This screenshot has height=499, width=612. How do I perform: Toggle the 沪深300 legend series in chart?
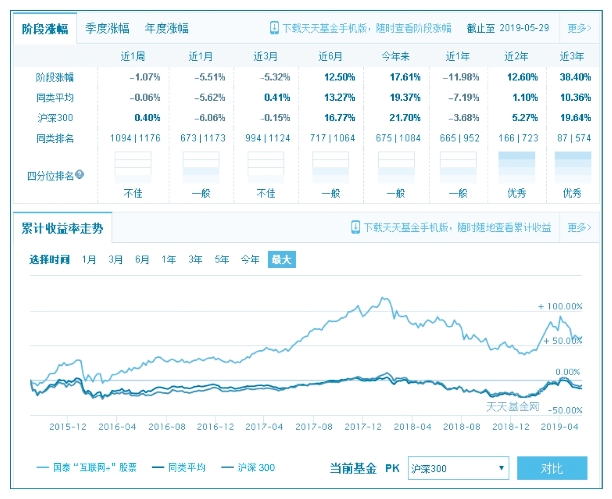[250, 467]
